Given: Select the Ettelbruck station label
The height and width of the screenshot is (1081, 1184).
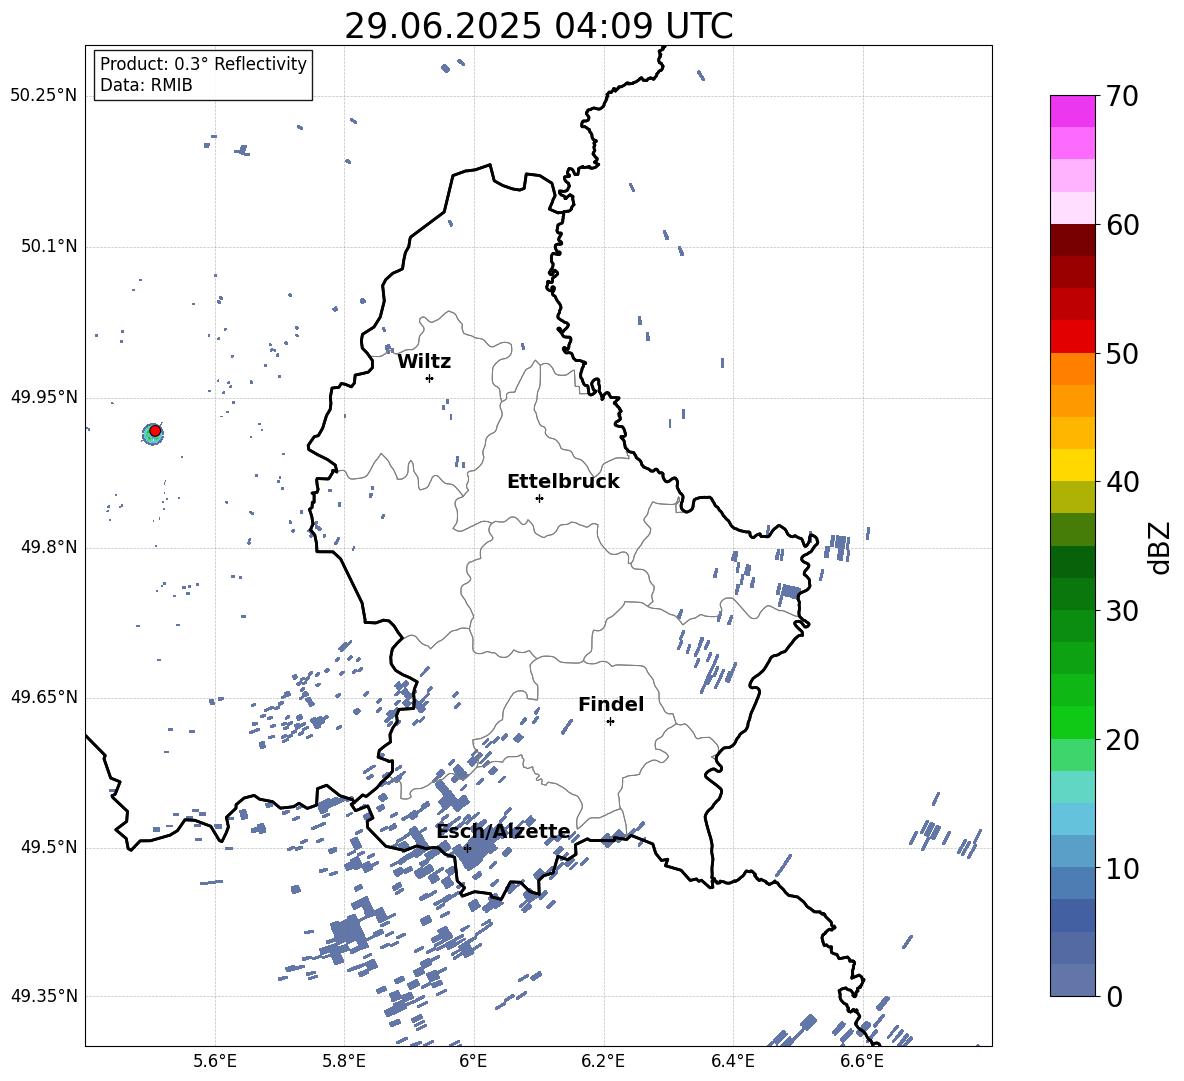Looking at the screenshot, I should coord(563,482).
